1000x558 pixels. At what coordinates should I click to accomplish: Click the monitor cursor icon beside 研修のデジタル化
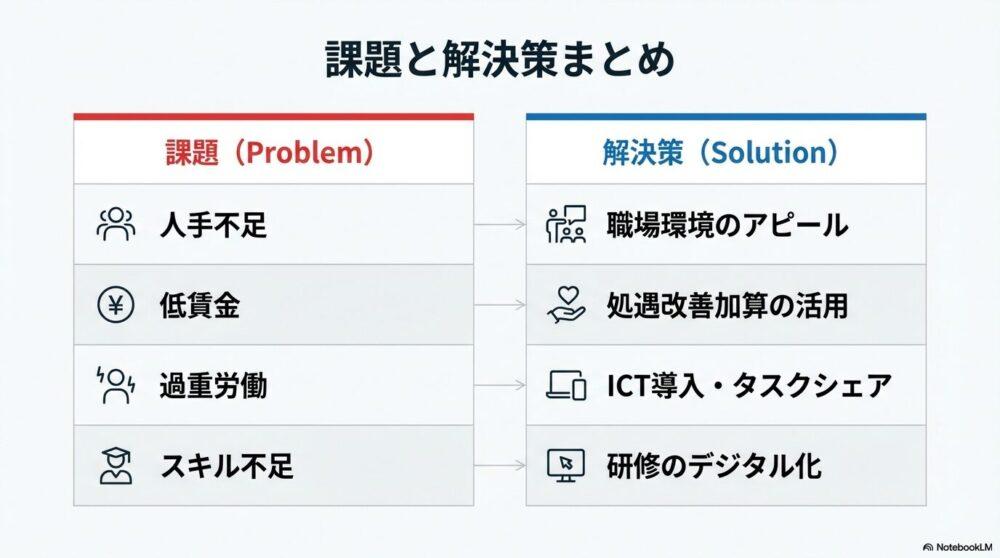click(566, 465)
